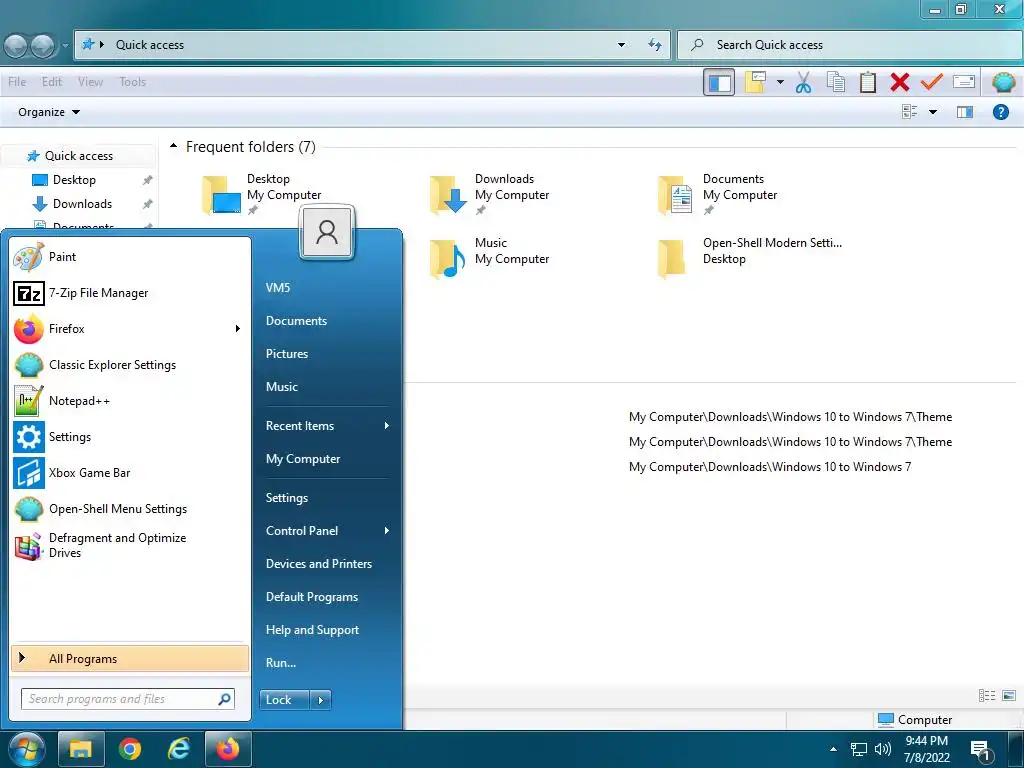Image resolution: width=1024 pixels, height=768 pixels.
Task: Click the user account picture
Action: (327, 232)
